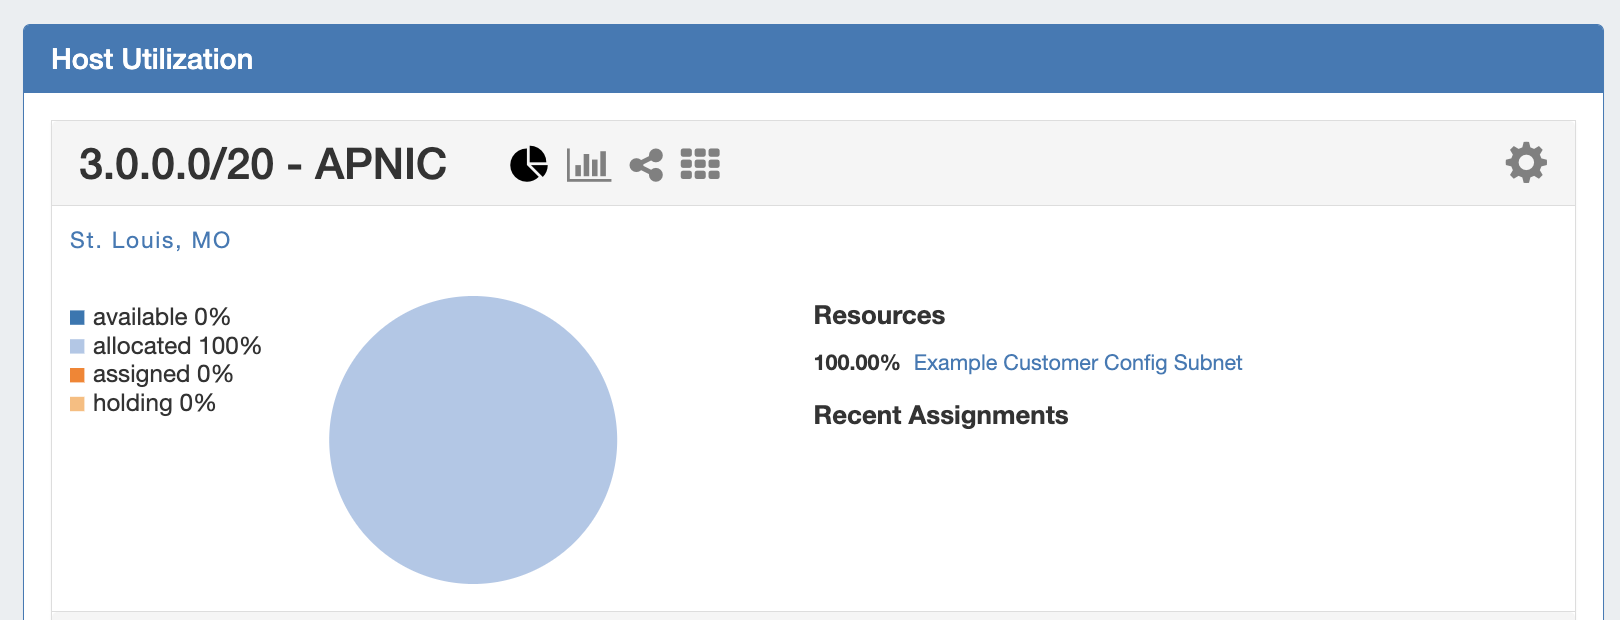Image resolution: width=1620 pixels, height=620 pixels.
Task: Click the orange assigned legend swatch
Action: coord(77,375)
